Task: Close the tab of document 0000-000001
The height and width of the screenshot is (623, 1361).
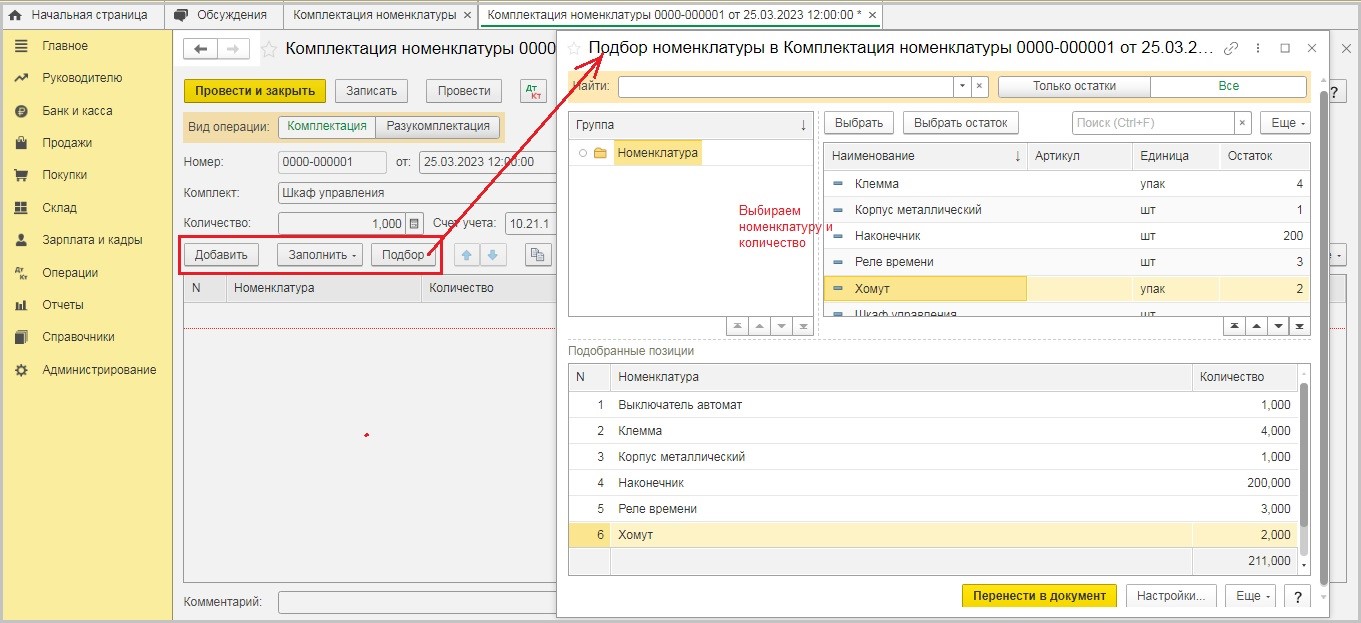Action: (x=872, y=16)
